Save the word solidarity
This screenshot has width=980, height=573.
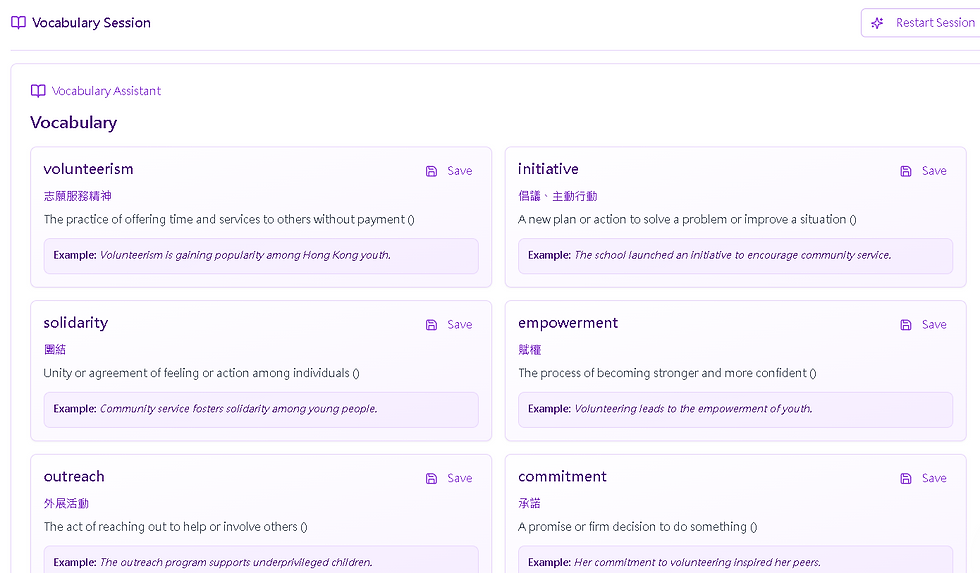pos(449,324)
